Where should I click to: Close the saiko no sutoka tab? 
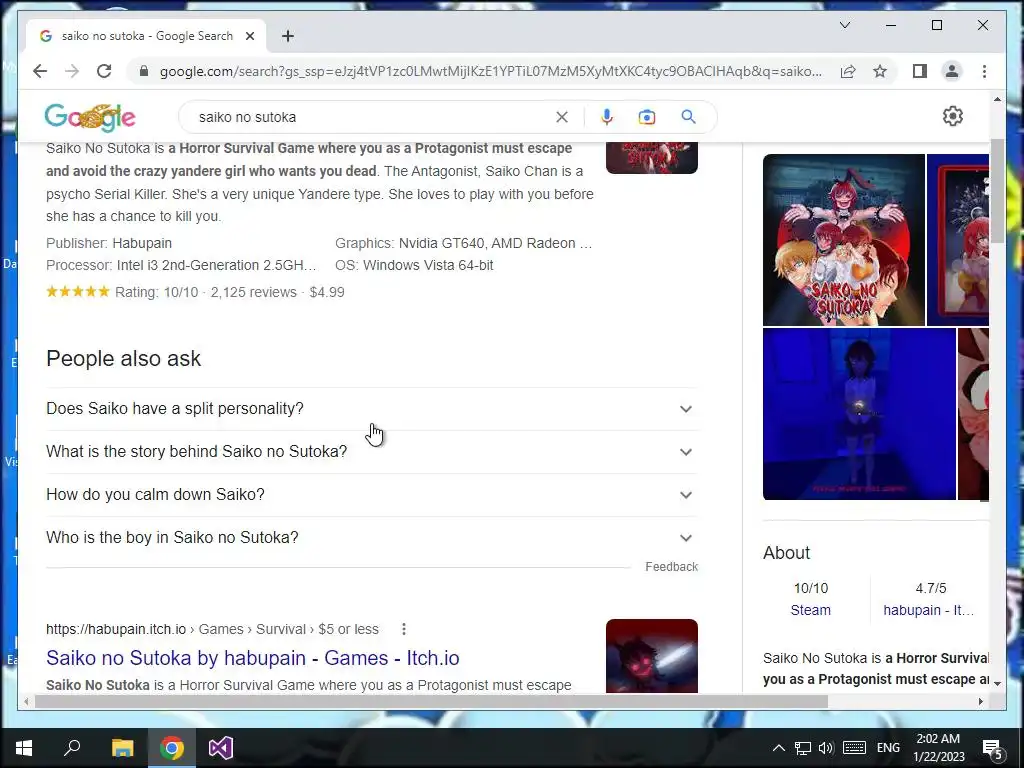pos(249,36)
